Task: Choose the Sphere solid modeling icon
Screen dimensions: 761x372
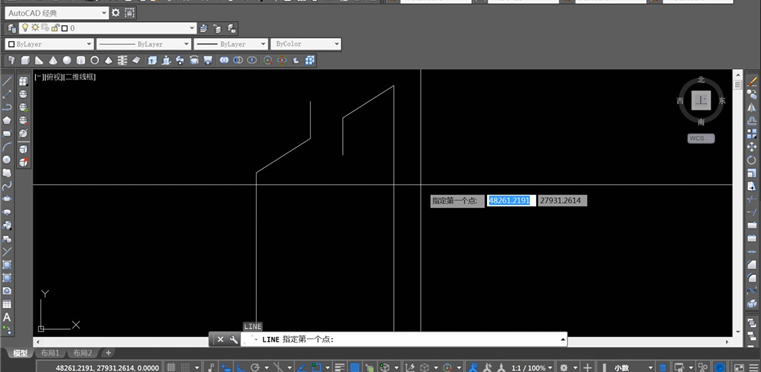Action: [67, 60]
